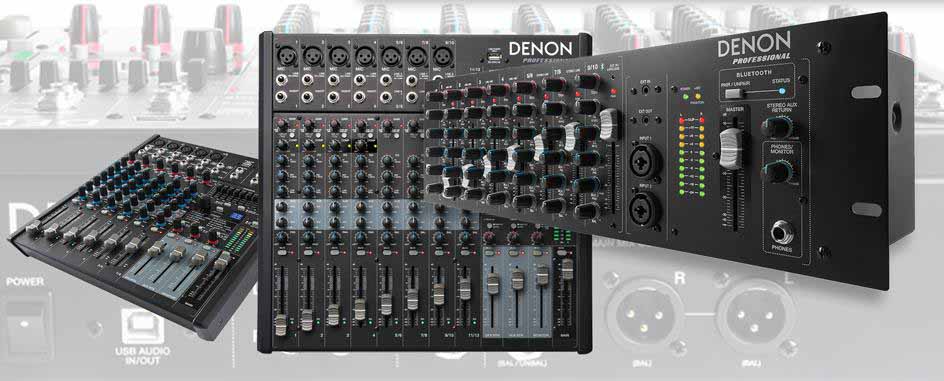Click the Ext In mini jack
The height and width of the screenshot is (381, 944).
tap(646, 91)
